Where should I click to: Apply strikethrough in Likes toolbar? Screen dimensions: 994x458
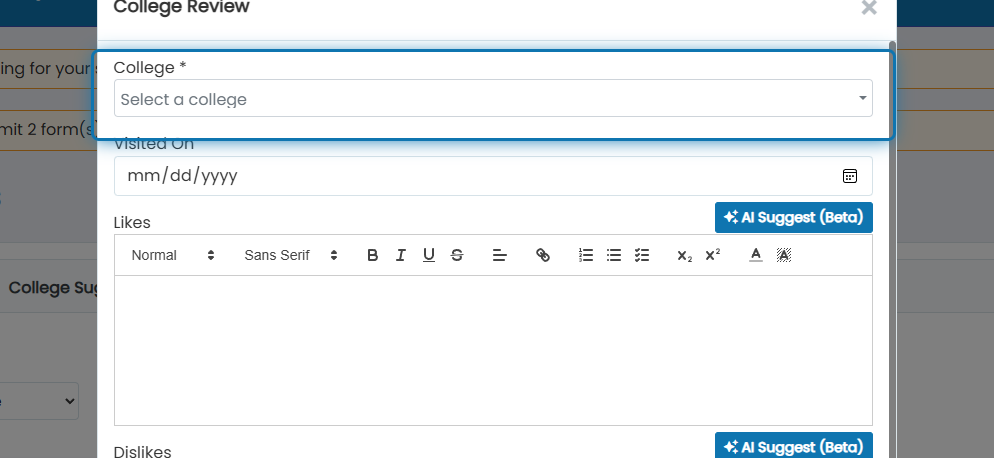pyautogui.click(x=456, y=255)
